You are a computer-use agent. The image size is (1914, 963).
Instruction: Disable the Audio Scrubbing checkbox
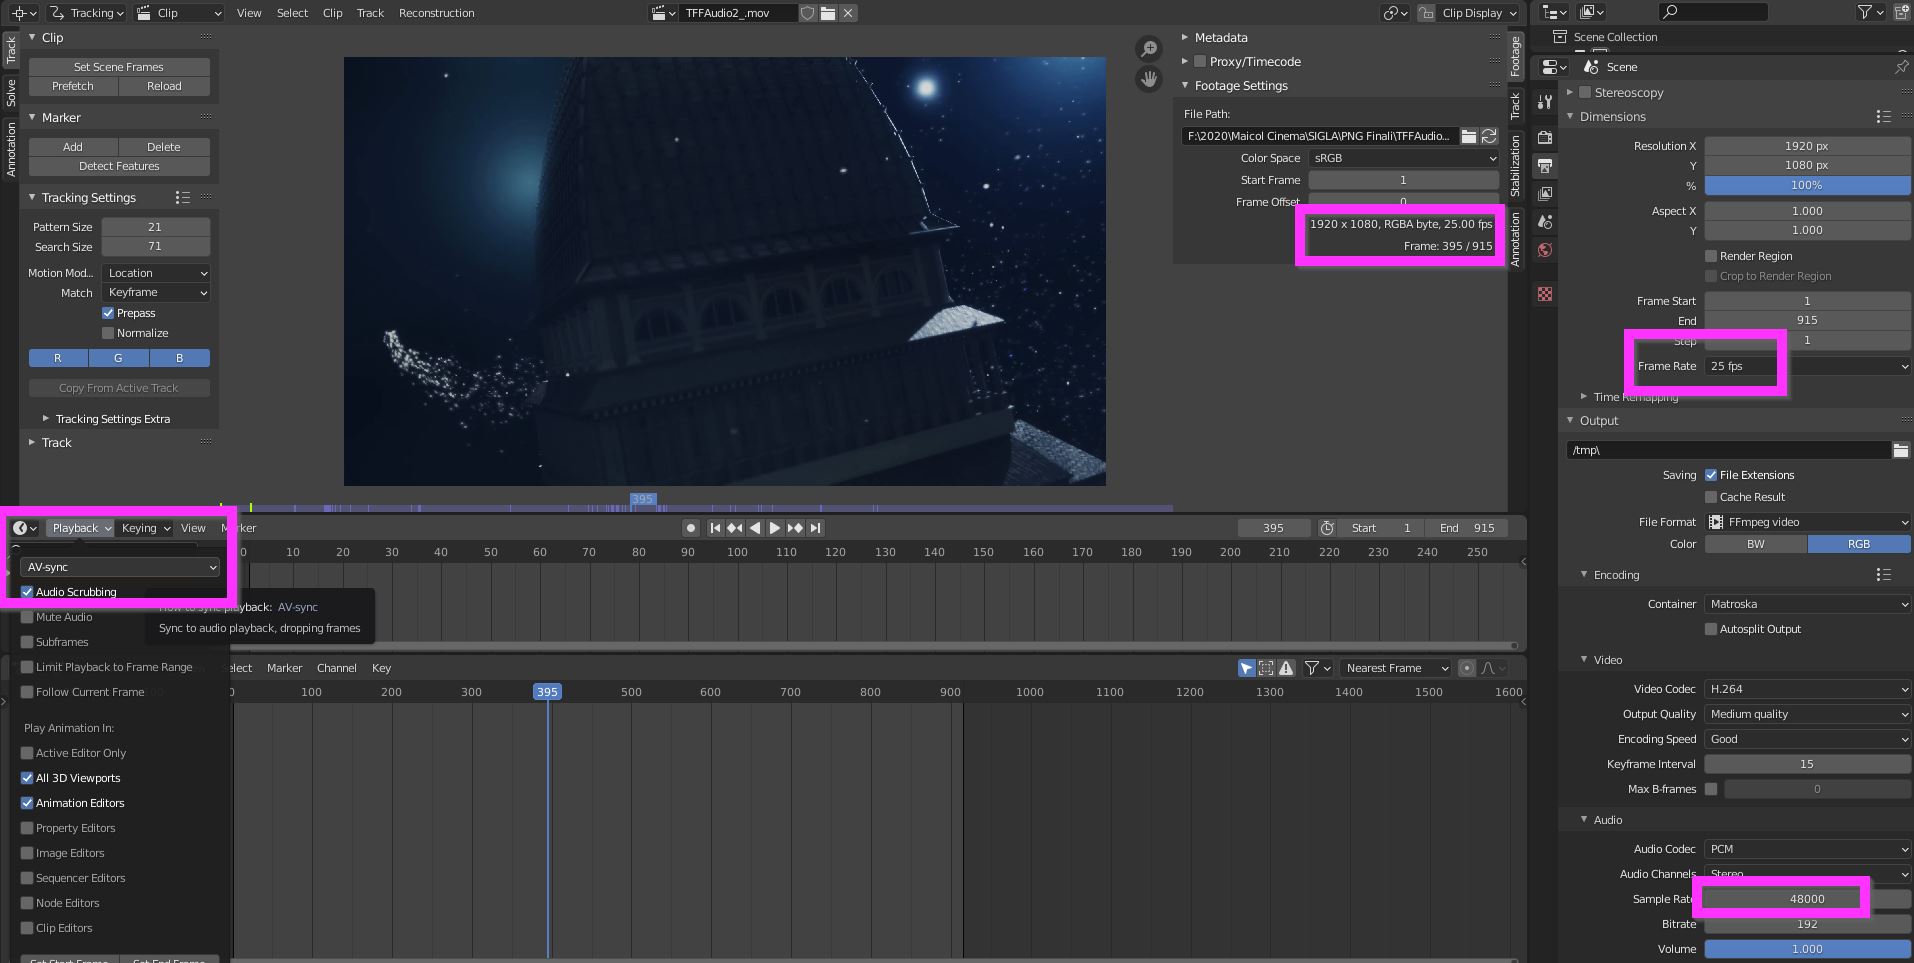point(27,592)
